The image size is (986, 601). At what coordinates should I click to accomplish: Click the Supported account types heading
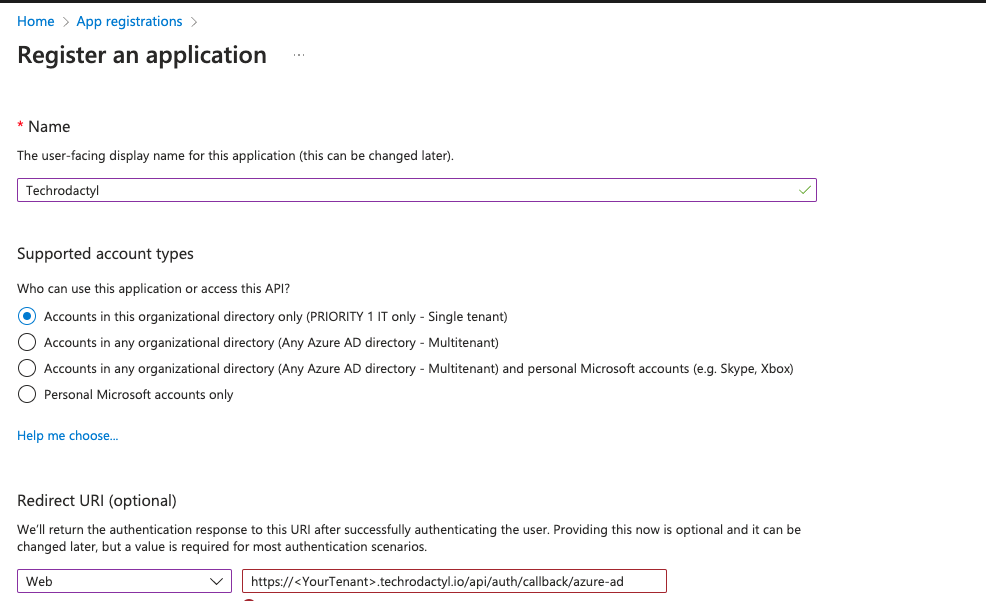[x=104, y=254]
